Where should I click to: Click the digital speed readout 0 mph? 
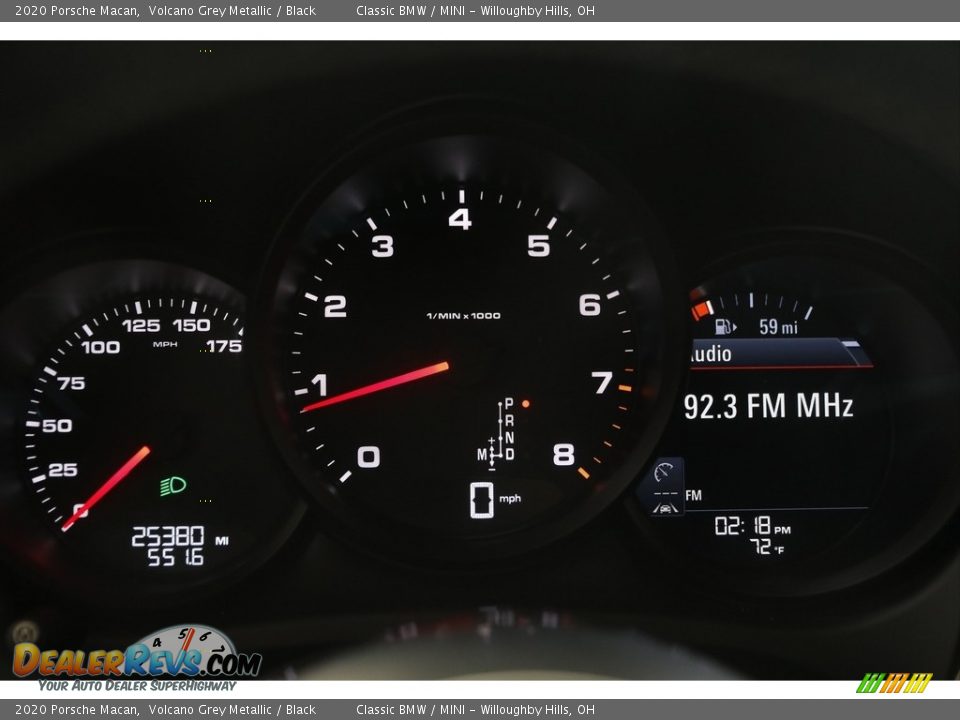coord(495,500)
